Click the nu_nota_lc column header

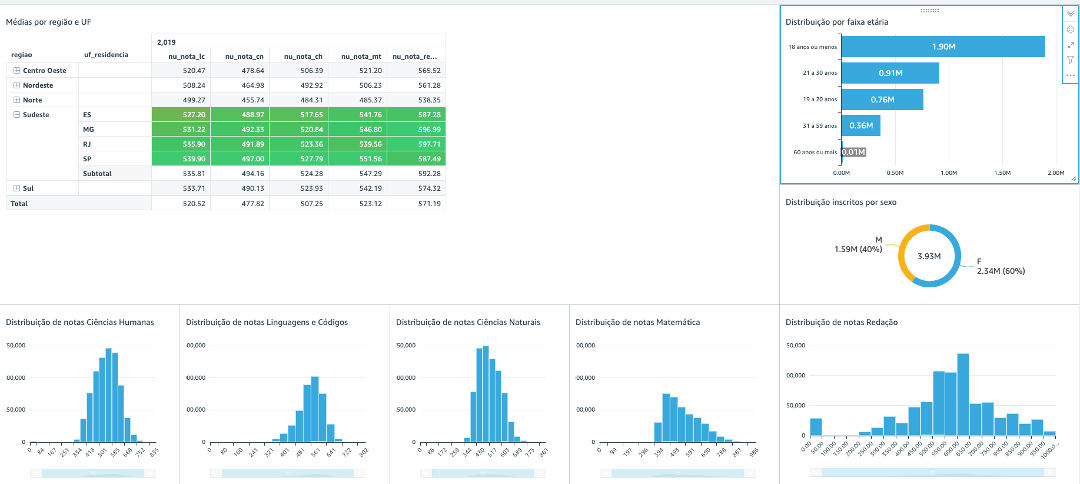pyautogui.click(x=187, y=56)
